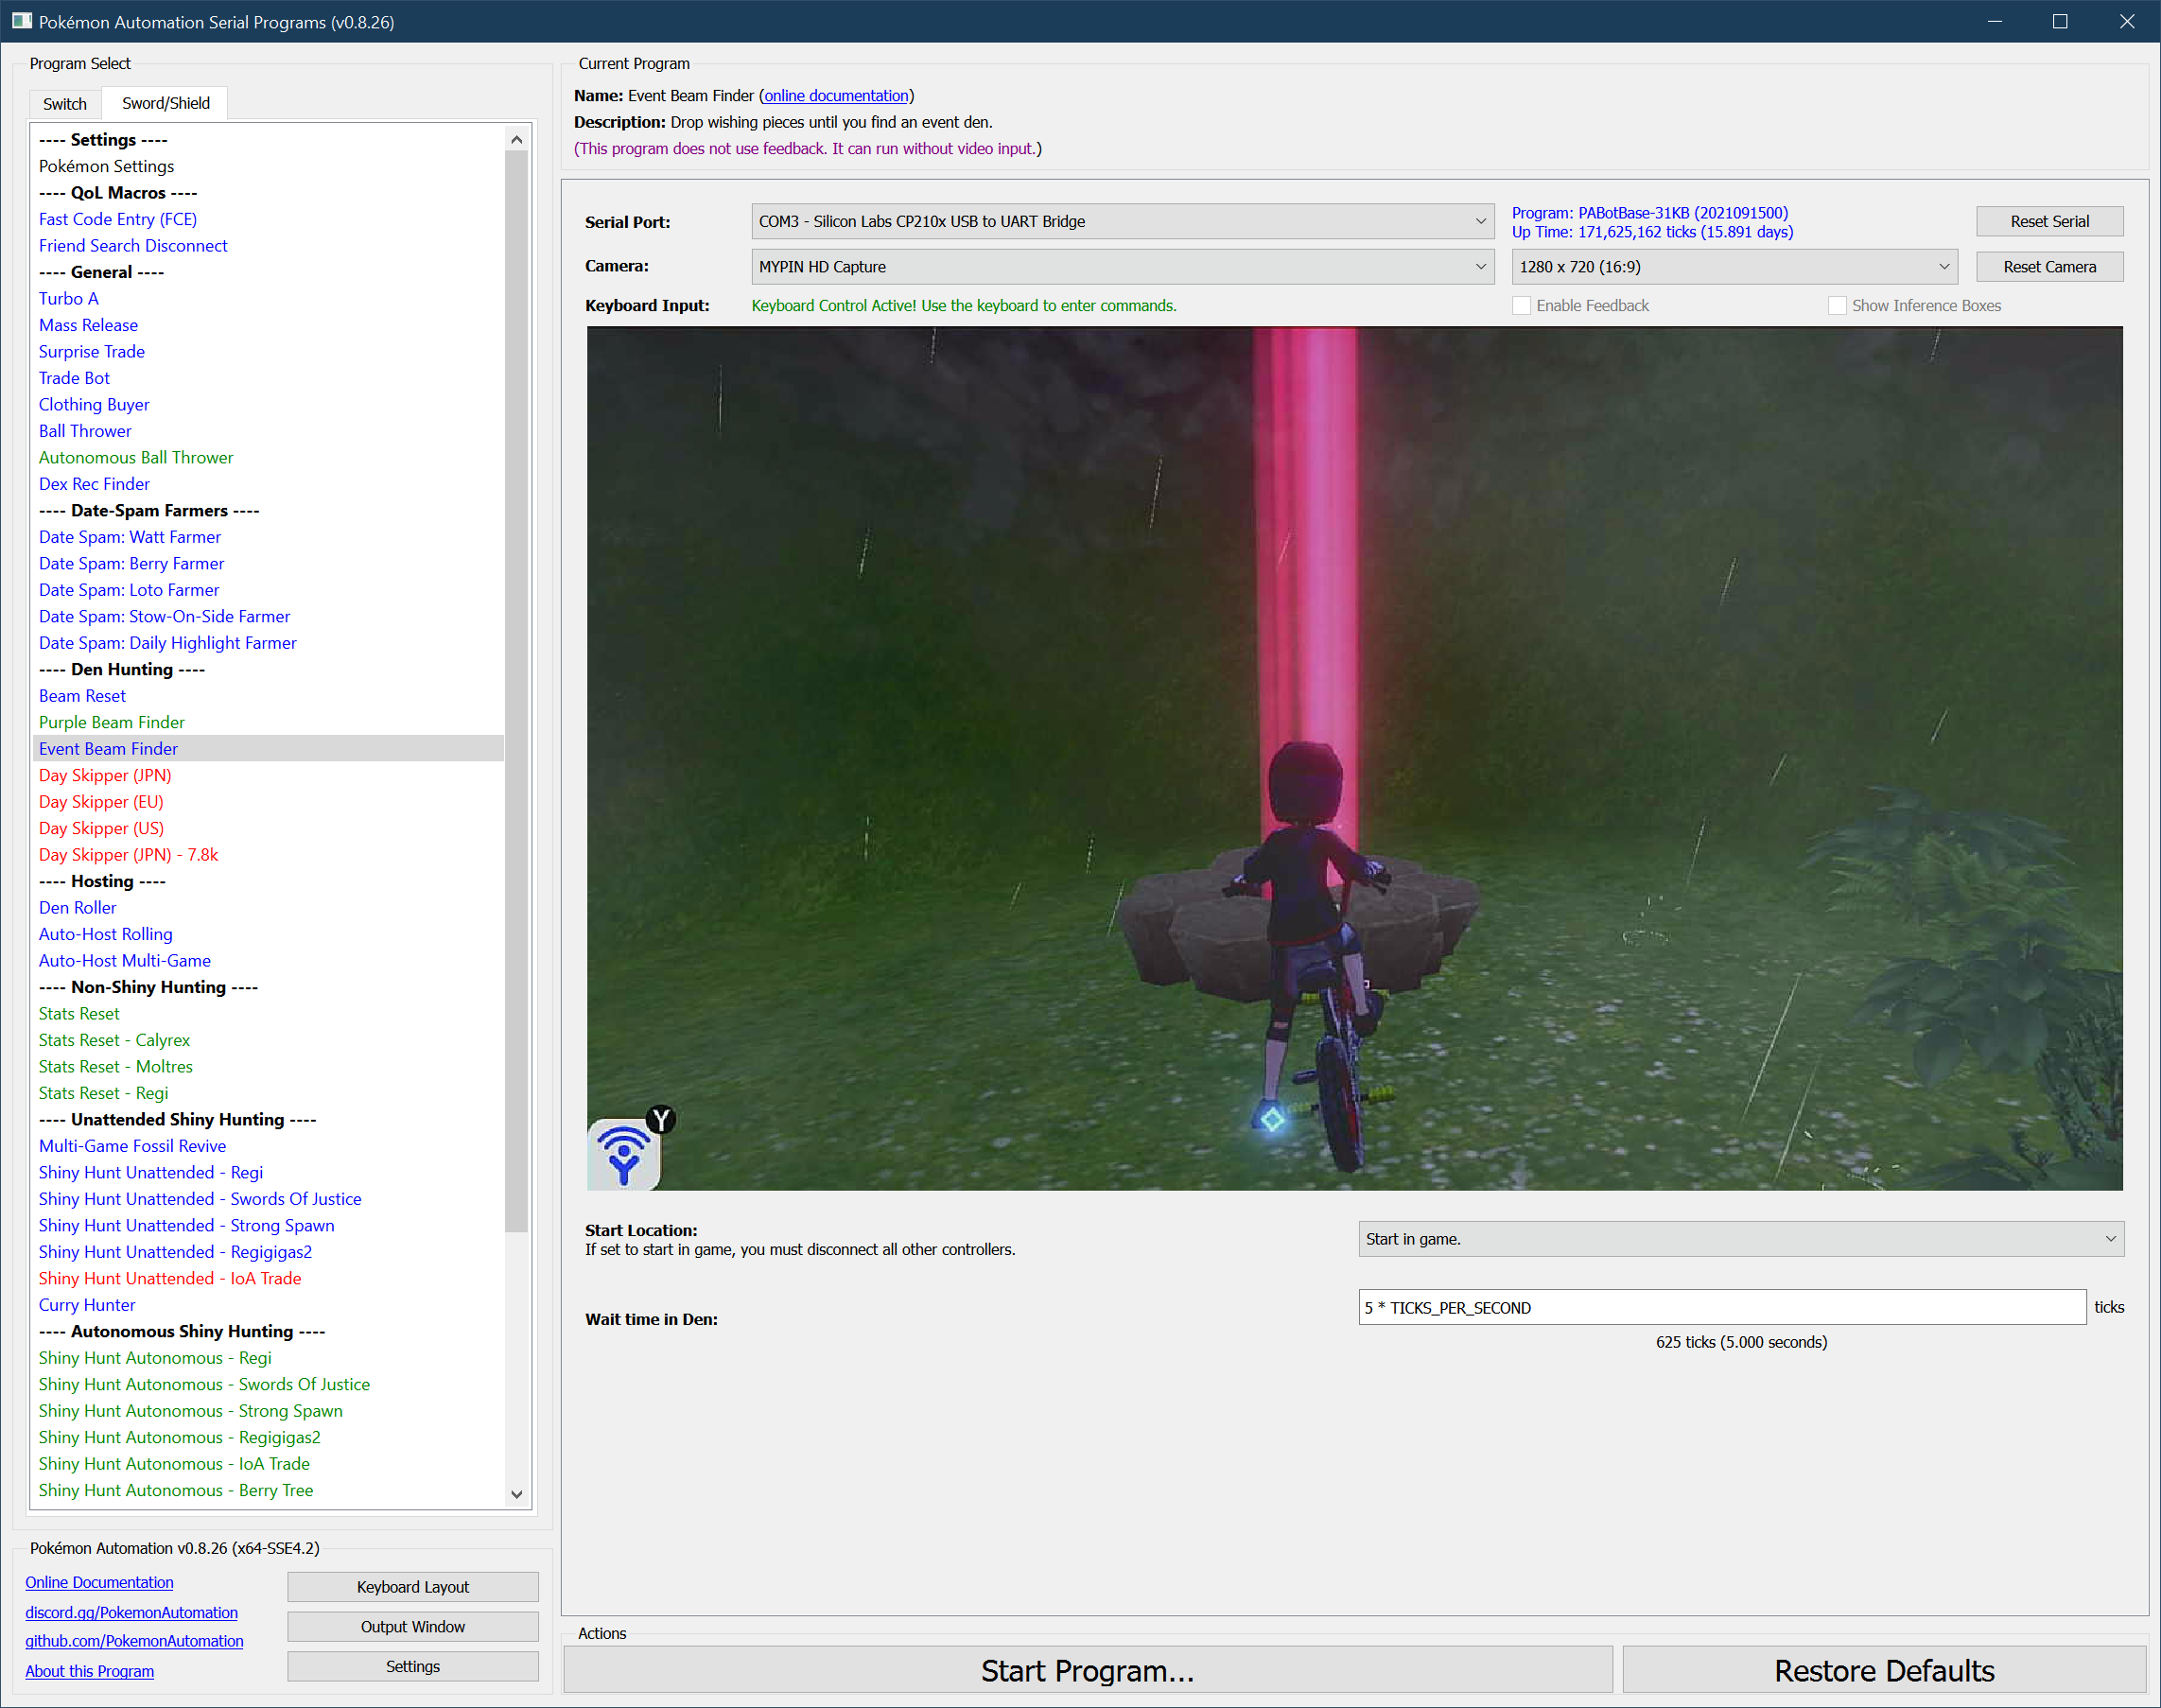This screenshot has width=2161, height=1708.
Task: Click the Y-Comm wireless icon in game view
Action: coord(624,1154)
